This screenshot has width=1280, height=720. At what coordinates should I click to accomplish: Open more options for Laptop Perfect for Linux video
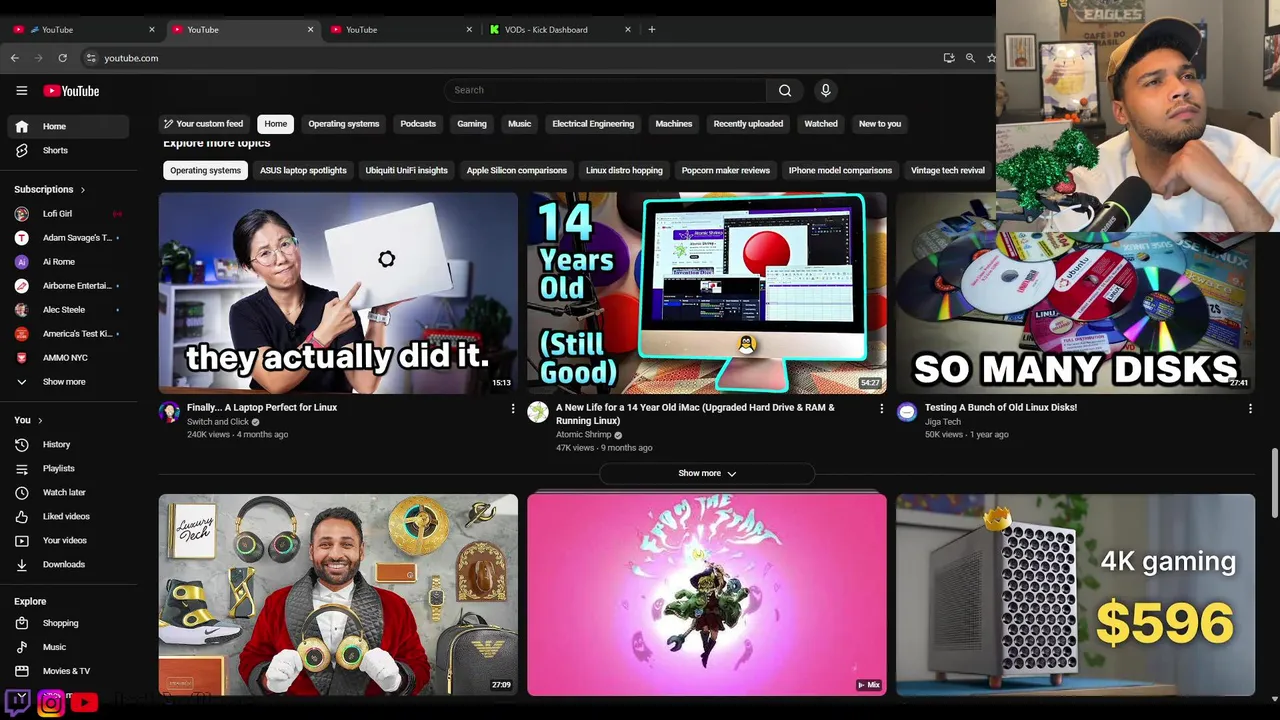[513, 408]
